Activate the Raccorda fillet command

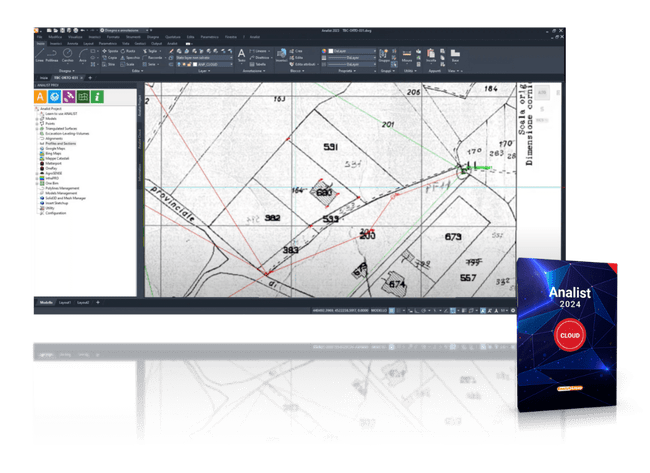coord(153,58)
